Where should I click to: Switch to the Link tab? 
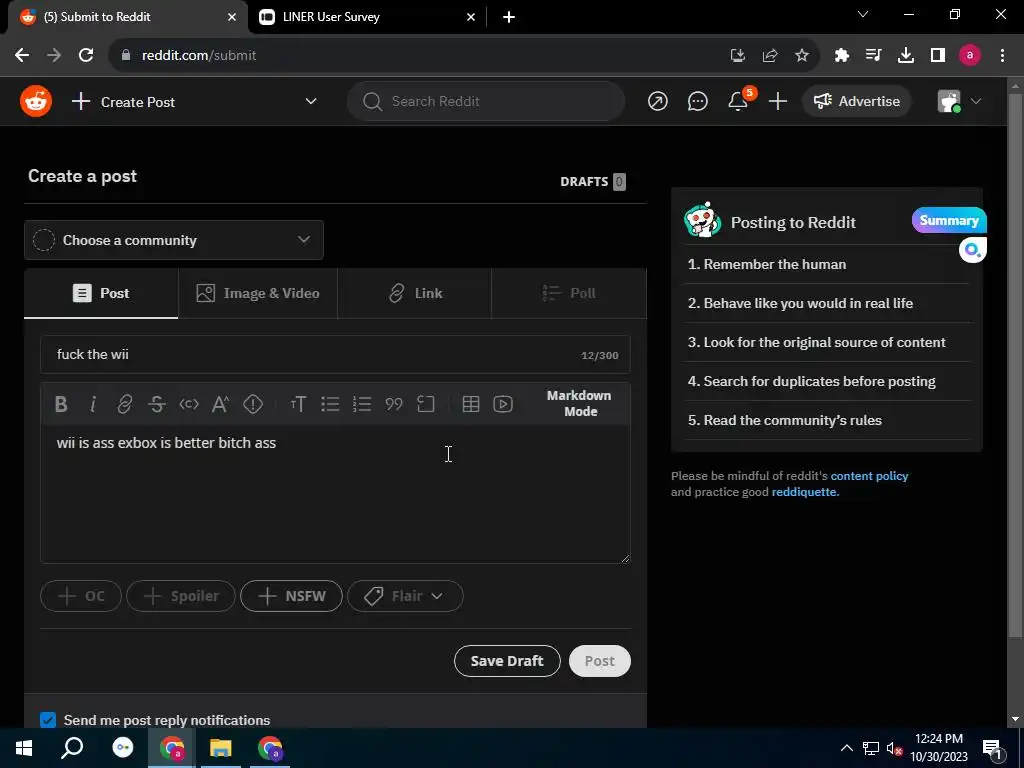pos(415,293)
